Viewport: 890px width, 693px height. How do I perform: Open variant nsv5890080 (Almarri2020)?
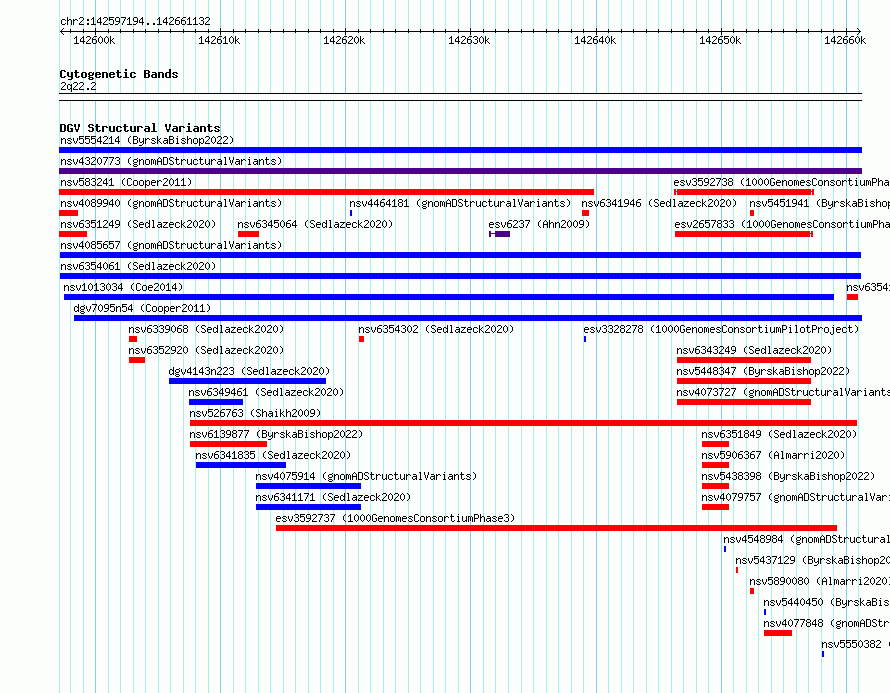pos(819,581)
